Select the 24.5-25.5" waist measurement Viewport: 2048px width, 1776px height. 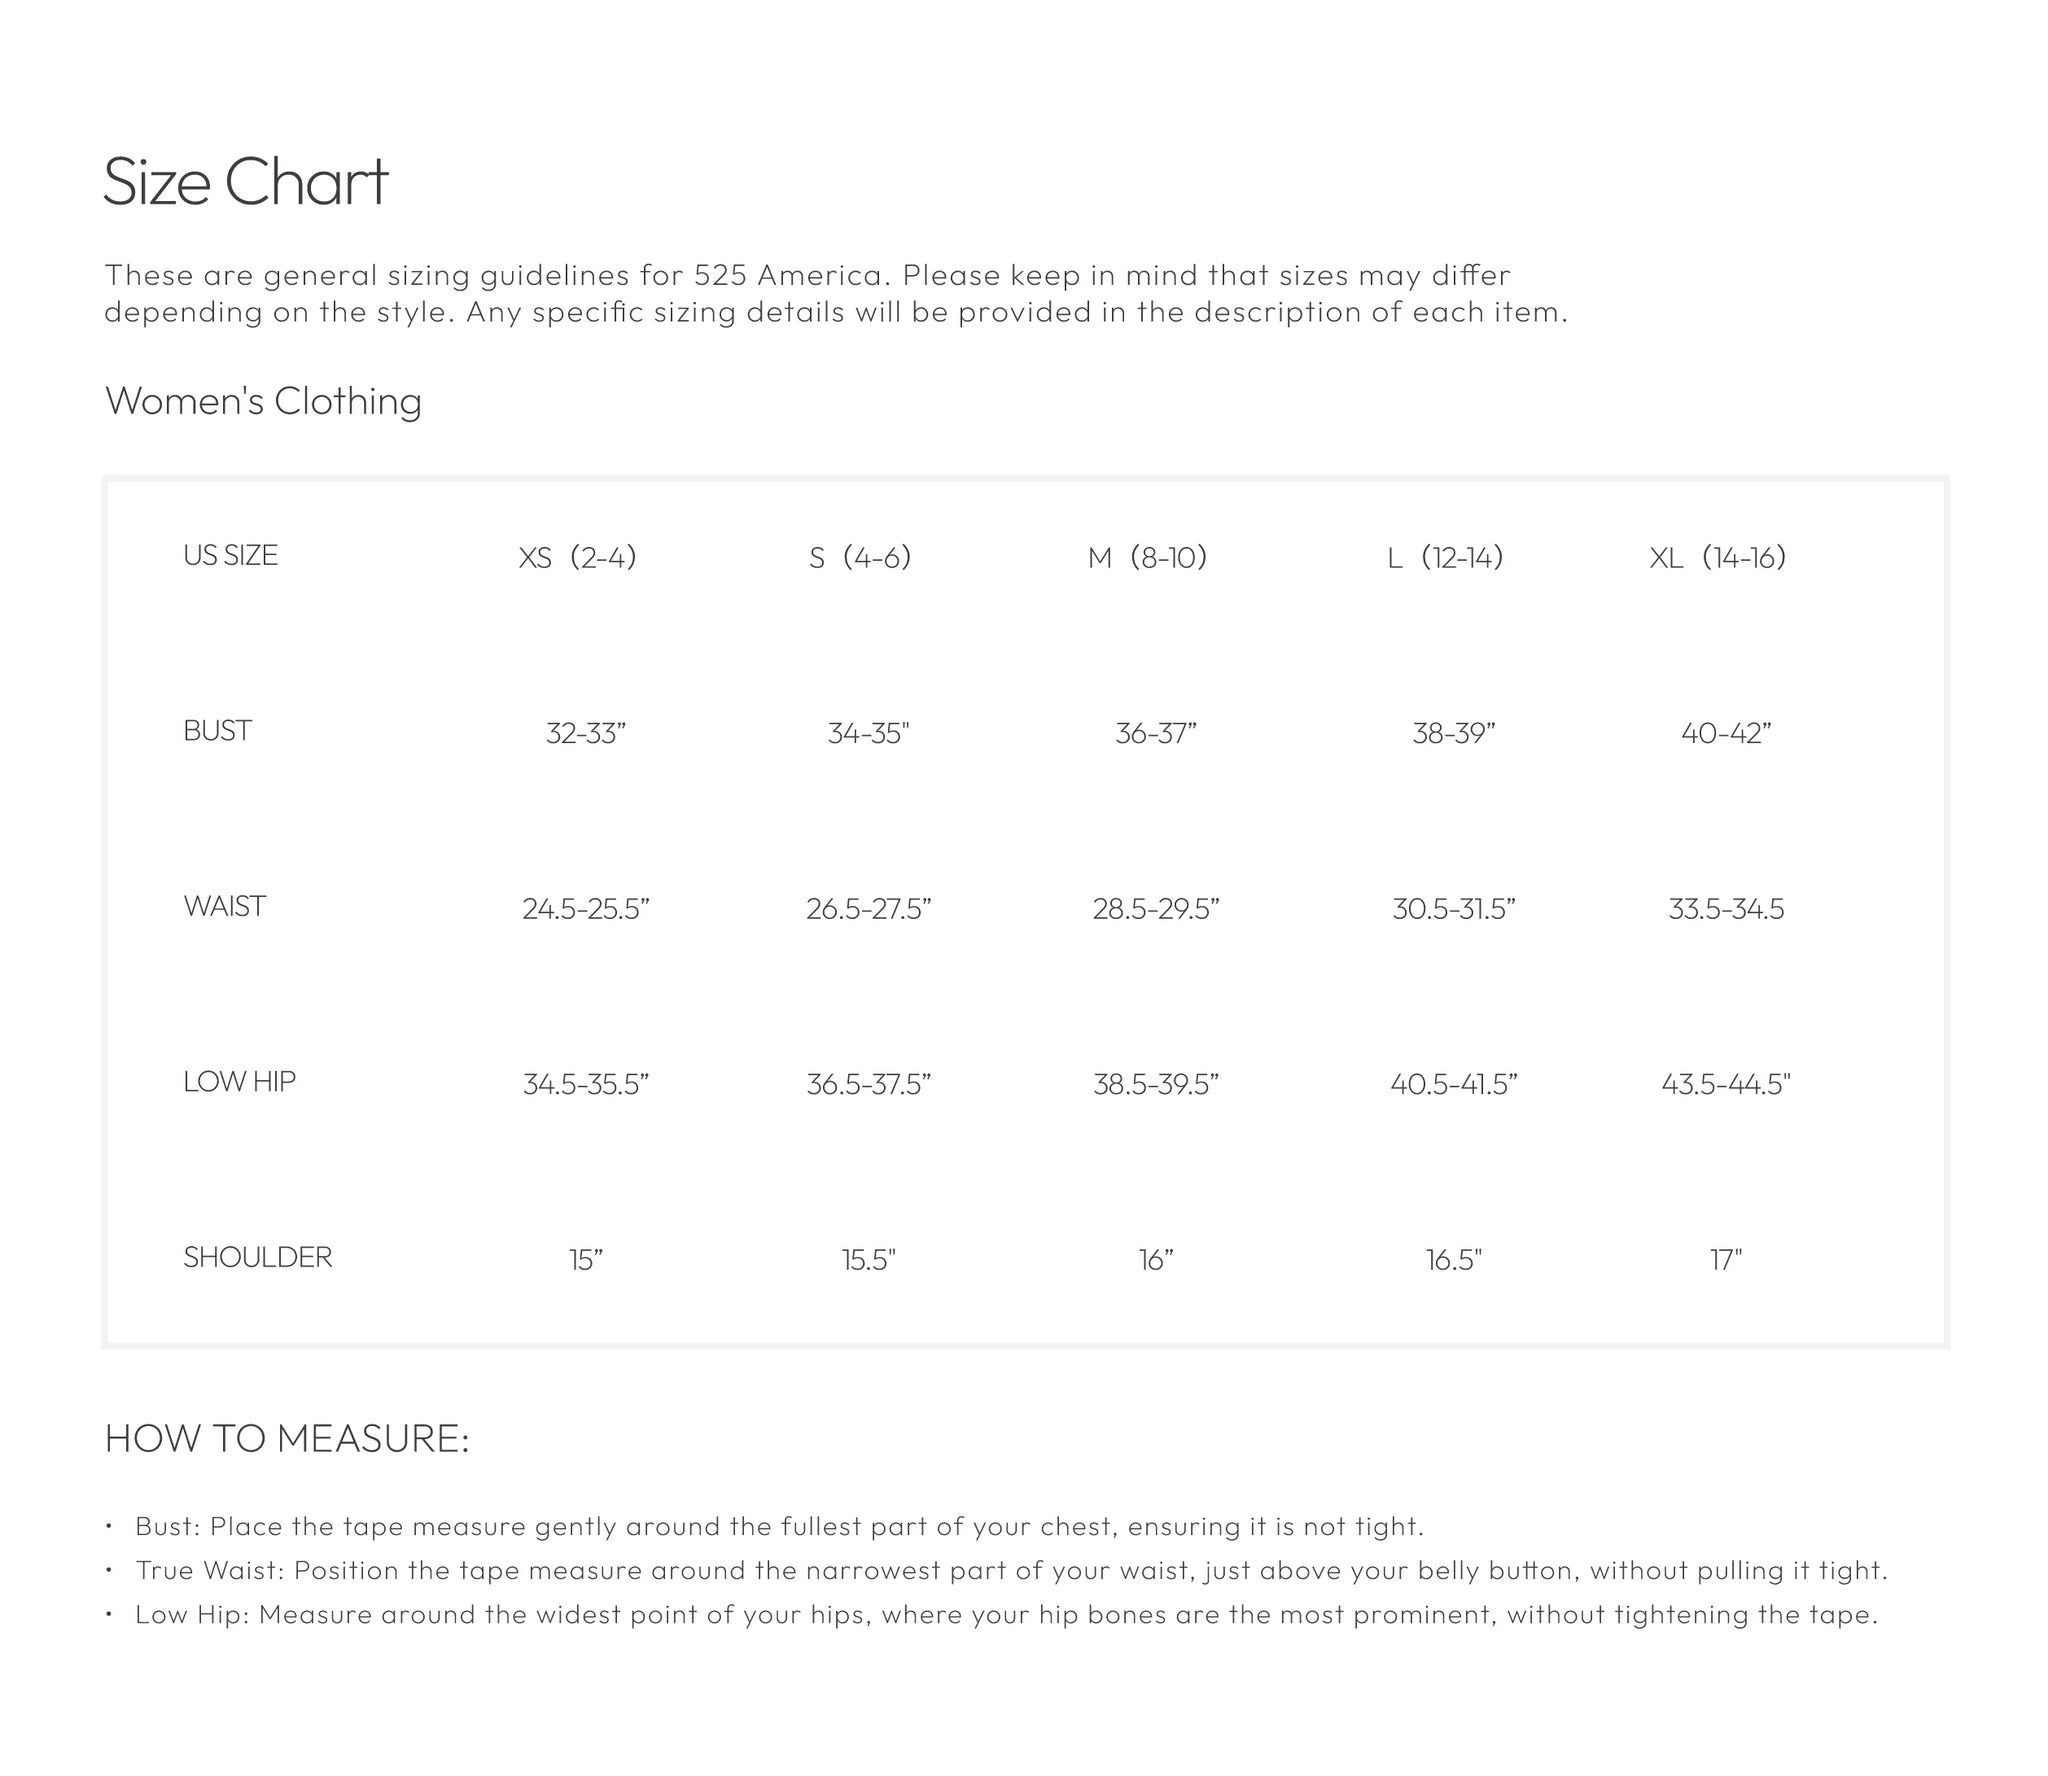pos(586,909)
